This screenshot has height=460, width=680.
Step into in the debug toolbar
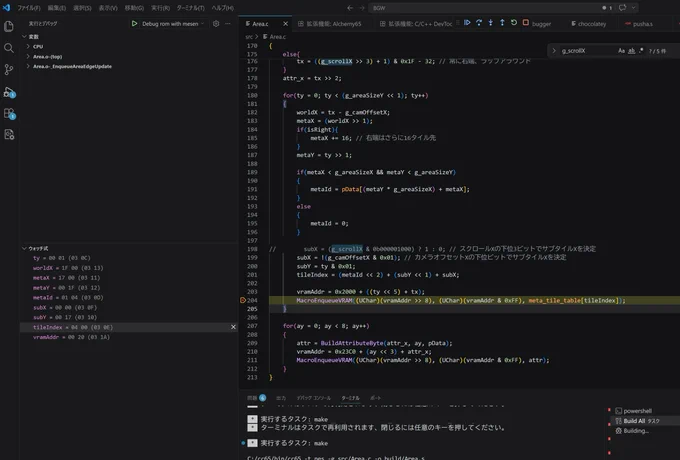(490, 23)
